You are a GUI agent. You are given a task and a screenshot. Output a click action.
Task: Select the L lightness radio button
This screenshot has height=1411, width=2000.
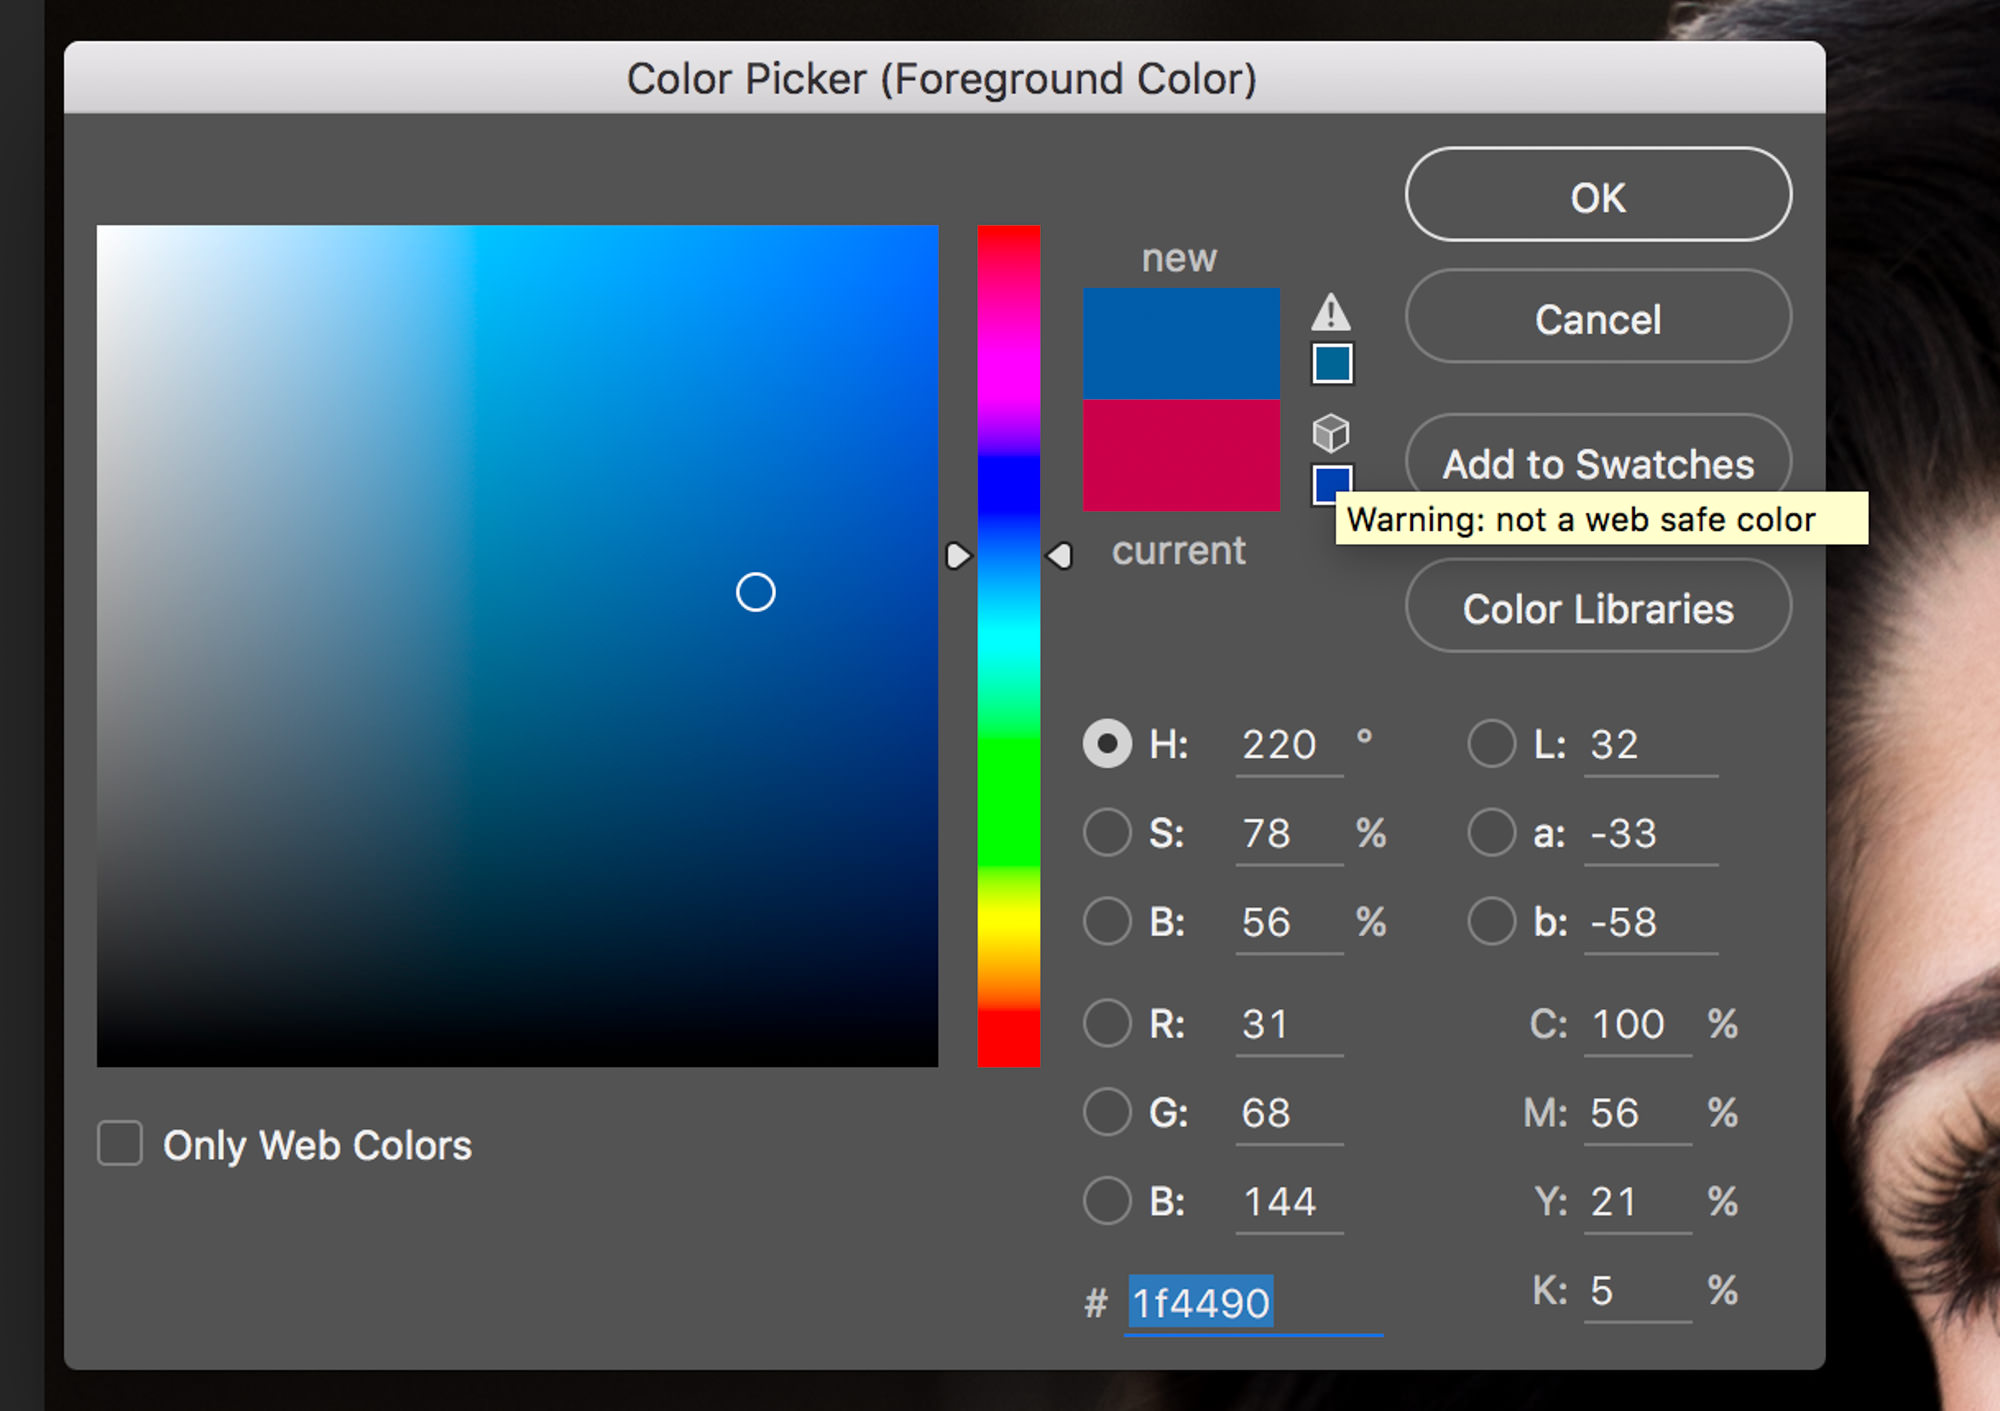click(x=1491, y=743)
